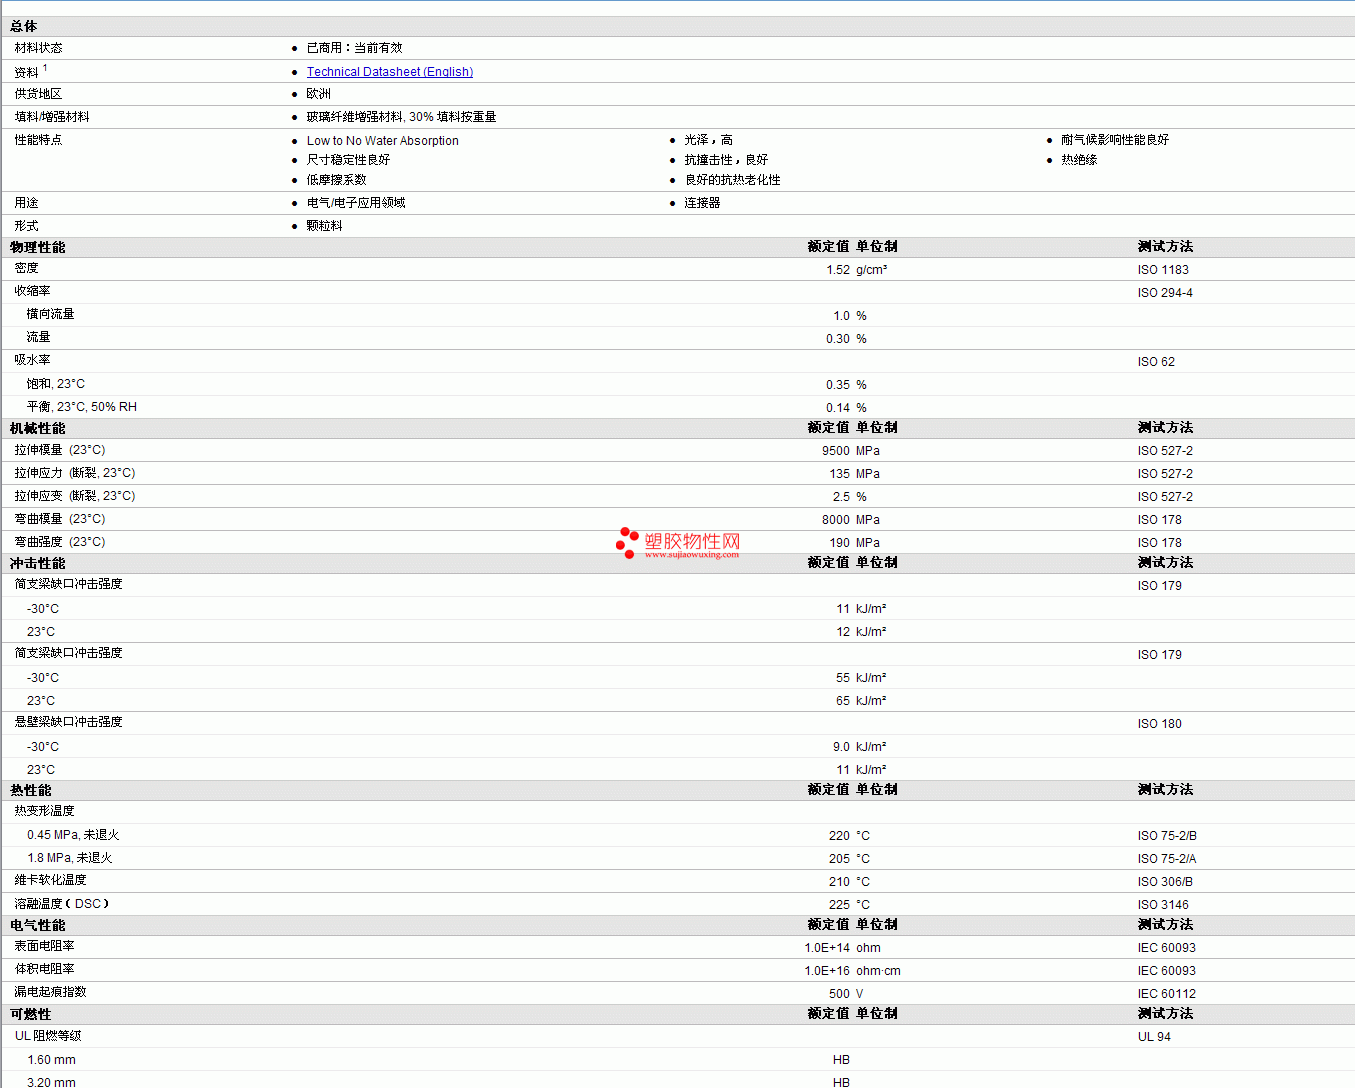
Task: Select the 物理性能 section header
Action: click(37, 247)
